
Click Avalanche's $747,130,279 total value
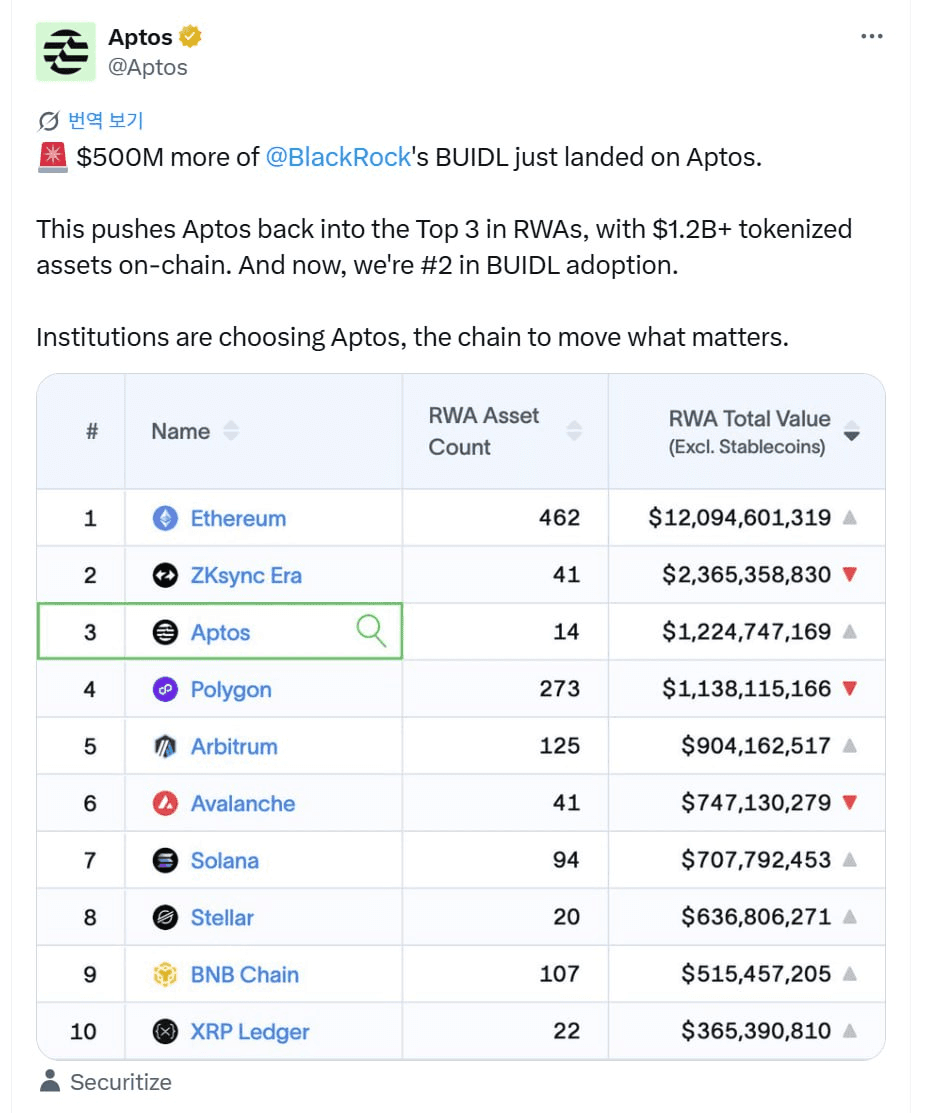coord(756,803)
